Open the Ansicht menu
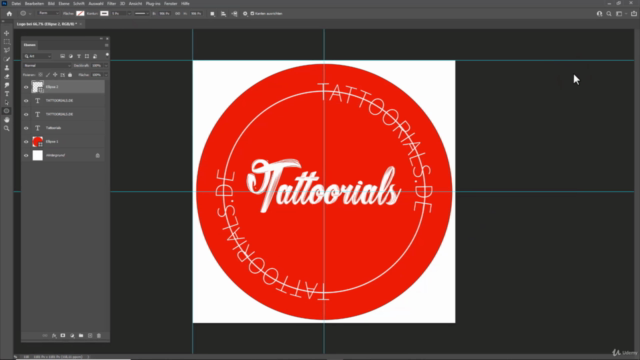 [136, 4]
